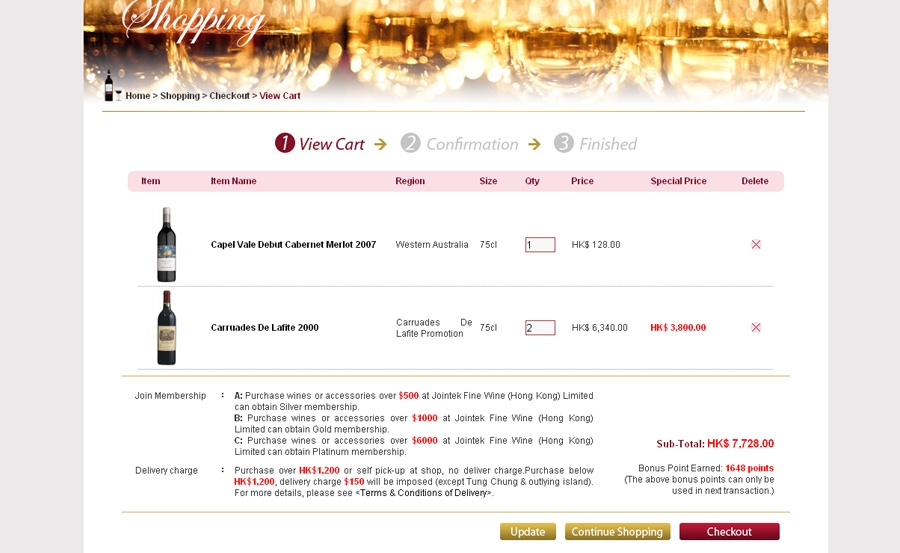Click the $1000 Gold membership amount

point(425,418)
